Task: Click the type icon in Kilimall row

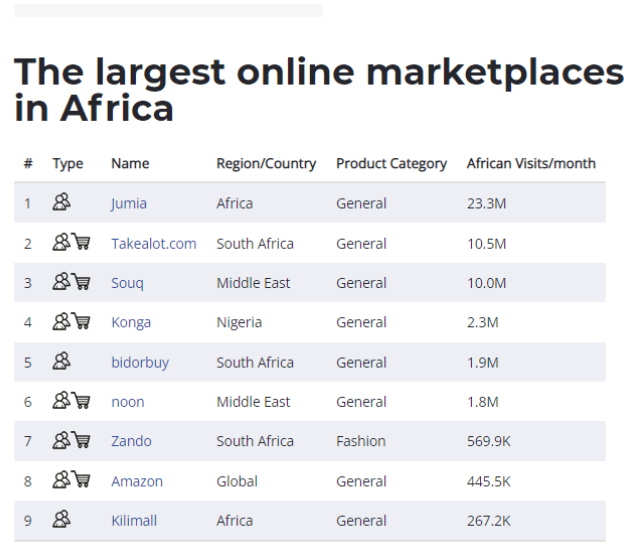Action: pos(62,520)
